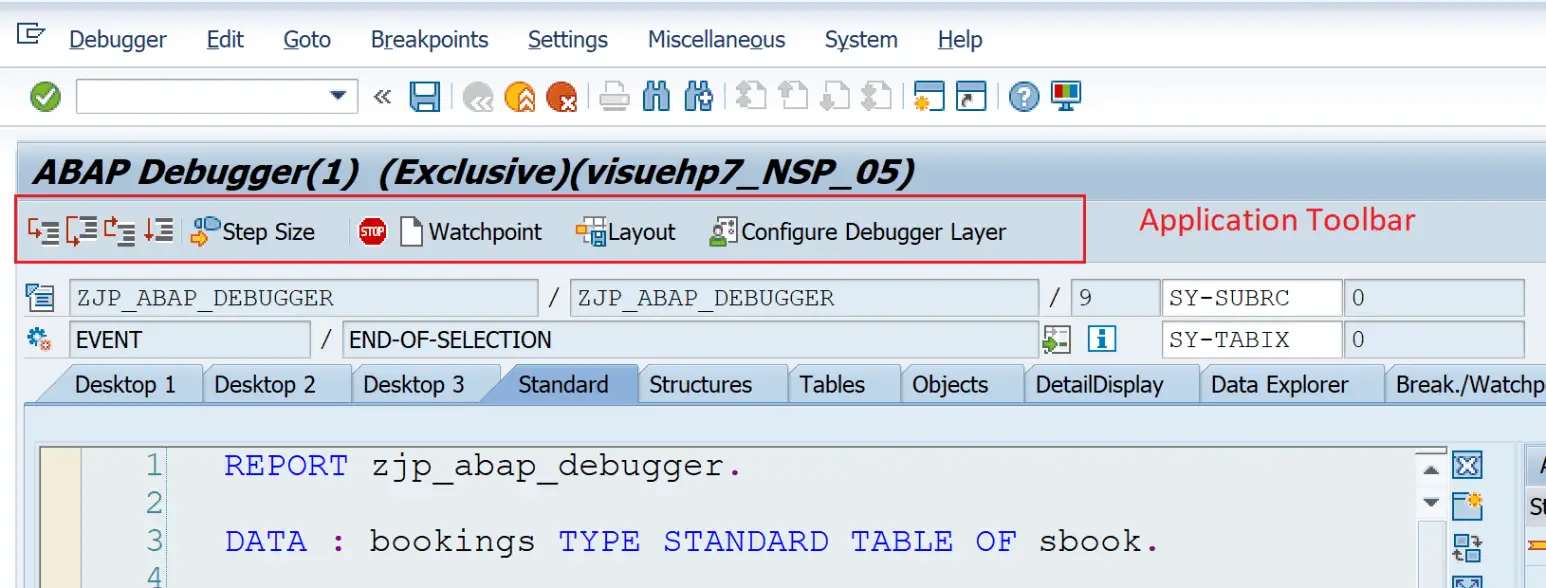Click the green checkmark Enter icon

[42, 96]
